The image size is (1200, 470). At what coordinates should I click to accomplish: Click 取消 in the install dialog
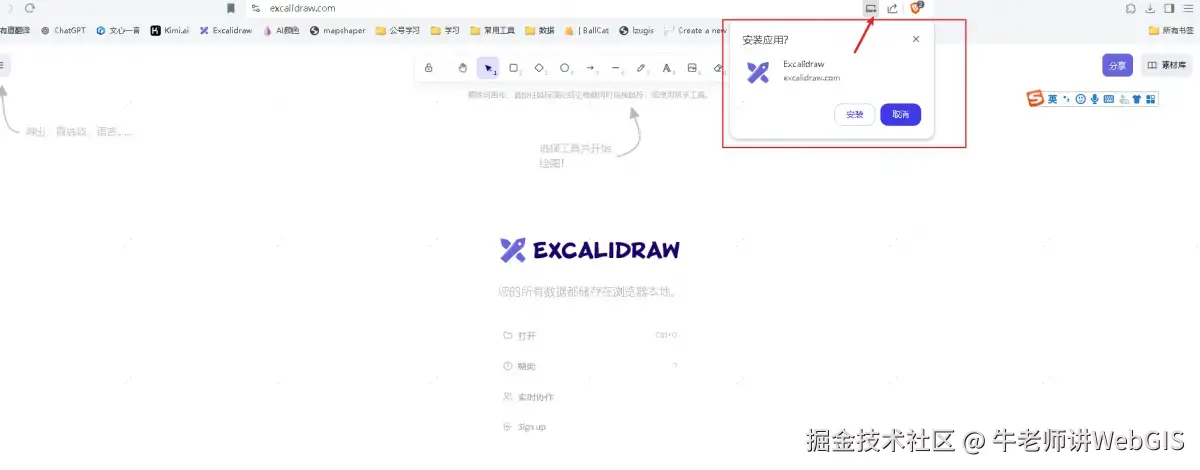pyautogui.click(x=900, y=114)
